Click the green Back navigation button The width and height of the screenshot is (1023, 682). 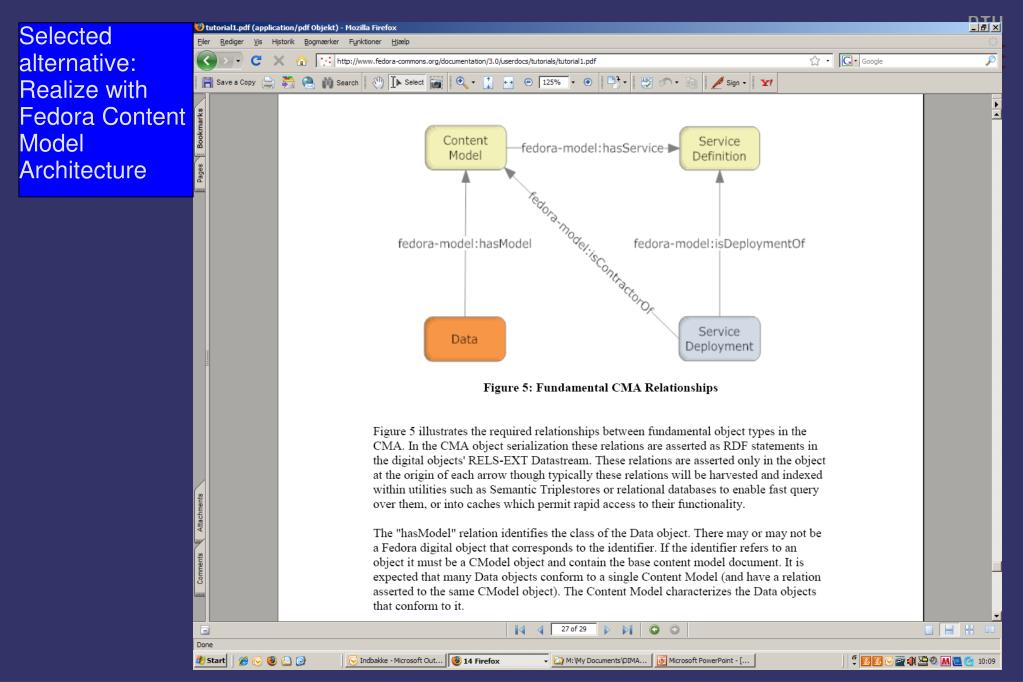[x=207, y=61]
